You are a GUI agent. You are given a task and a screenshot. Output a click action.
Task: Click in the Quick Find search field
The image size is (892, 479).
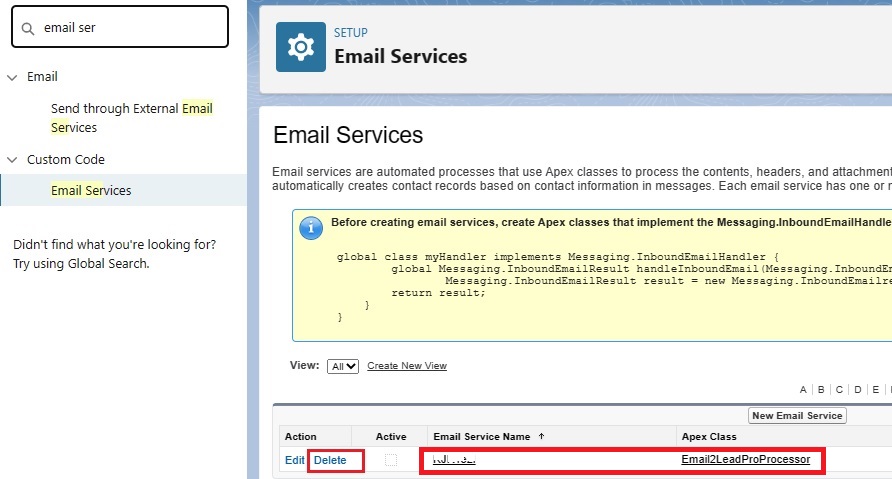[130, 28]
